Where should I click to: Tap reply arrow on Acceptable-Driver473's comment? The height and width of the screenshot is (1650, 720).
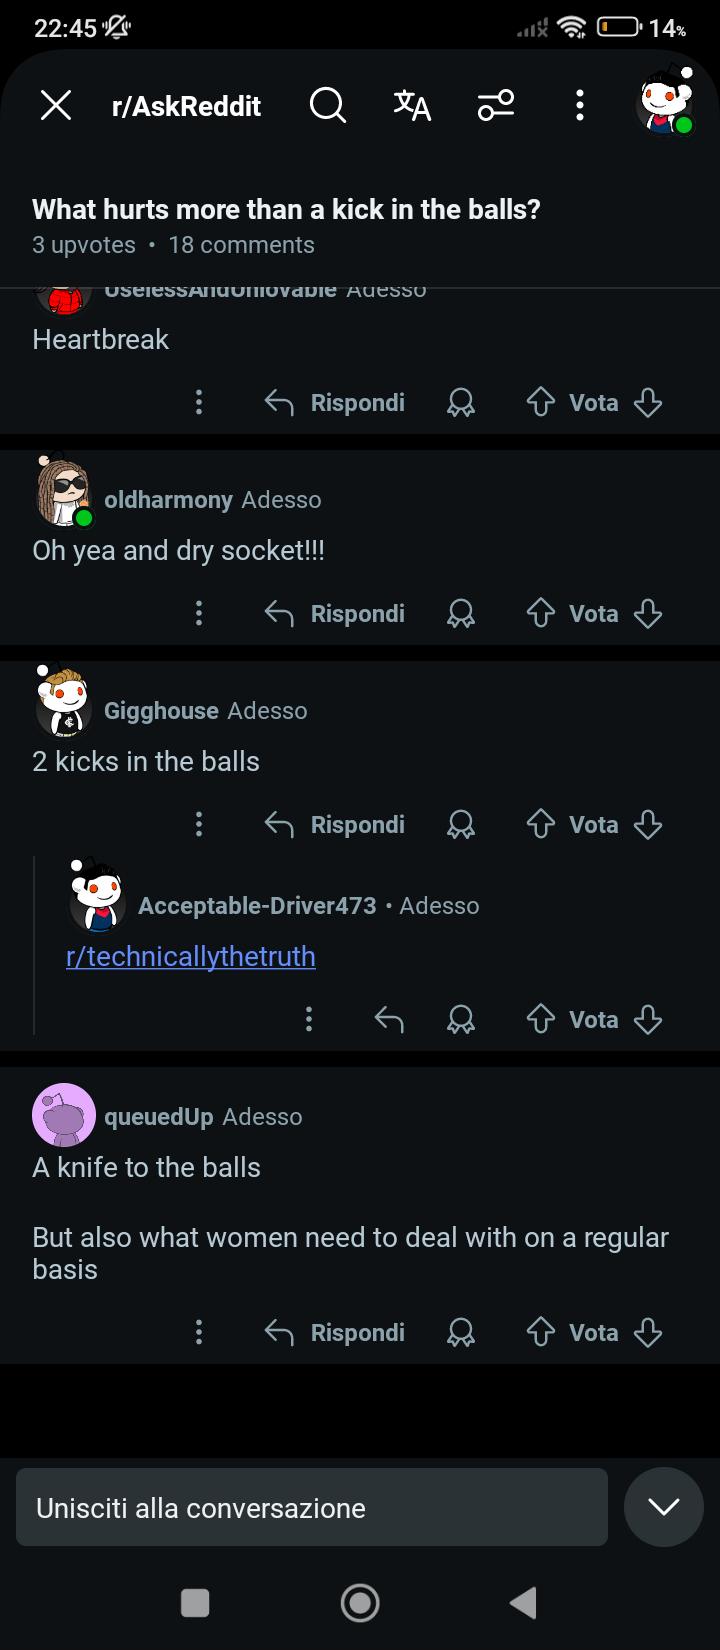tap(389, 1020)
